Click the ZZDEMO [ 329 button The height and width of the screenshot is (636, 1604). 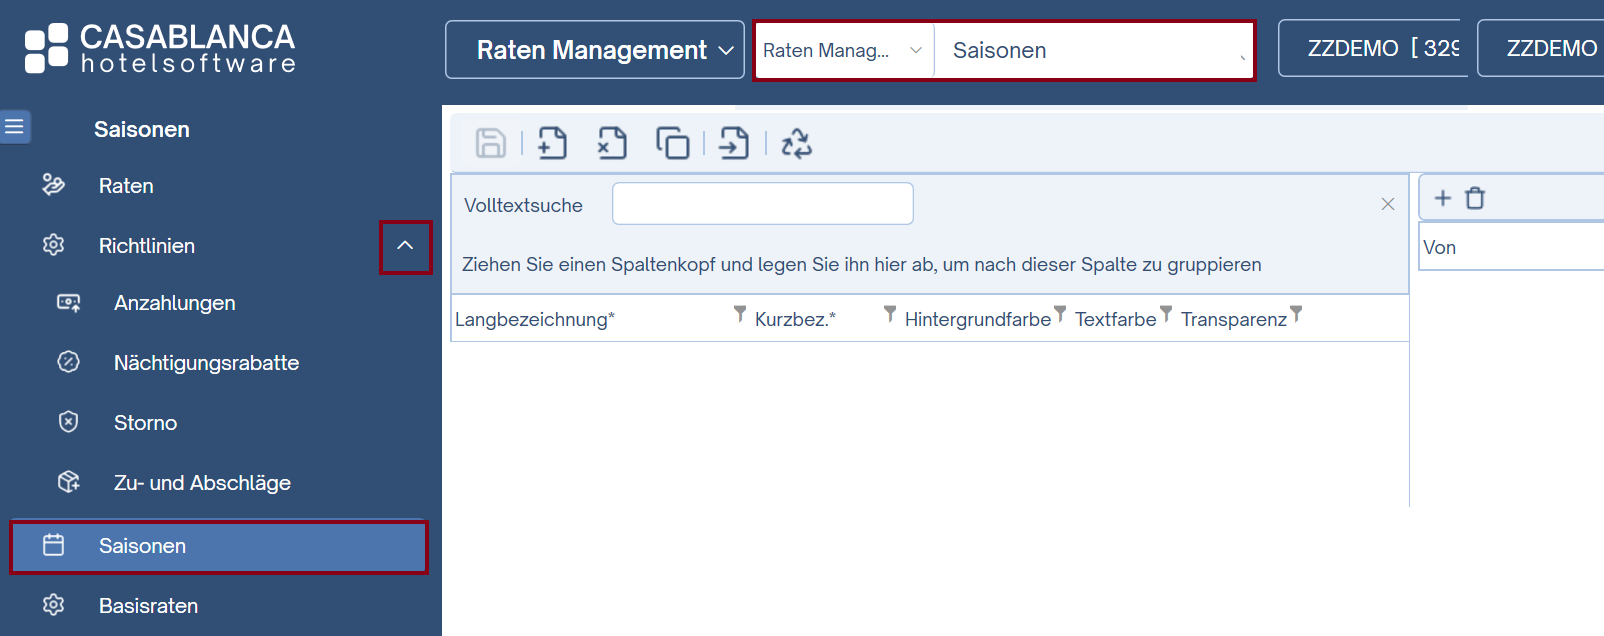[1372, 49]
